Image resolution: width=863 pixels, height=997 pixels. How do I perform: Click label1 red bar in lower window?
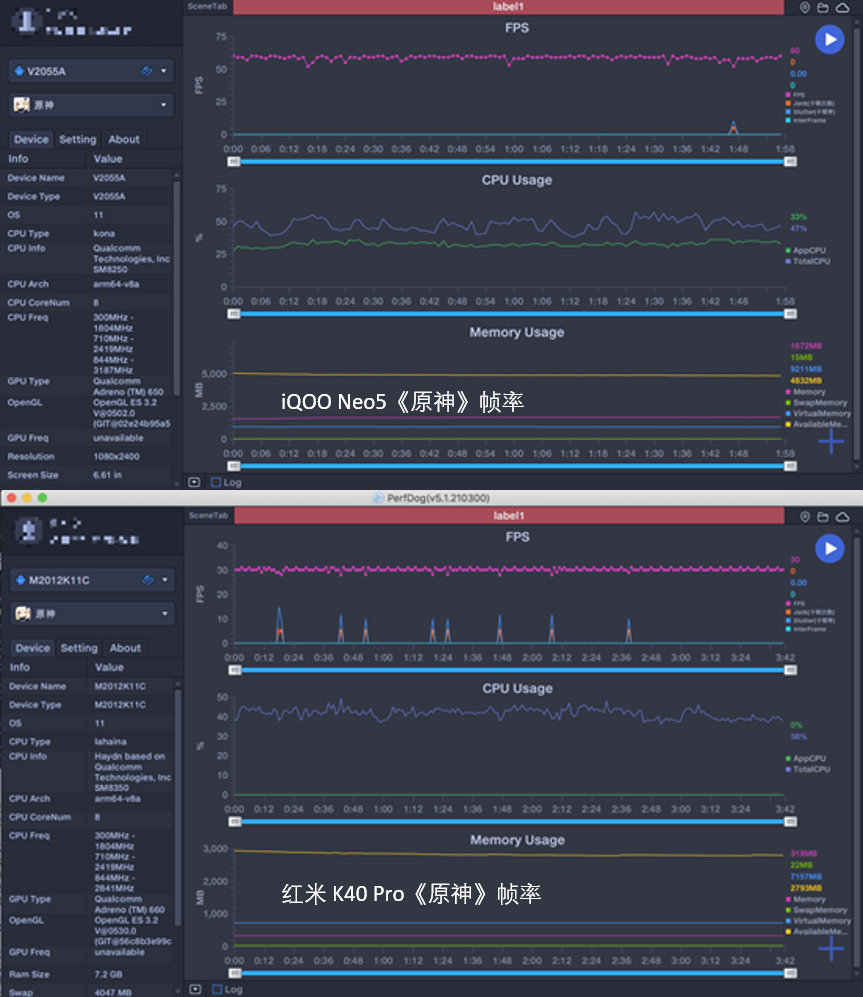pos(509,516)
